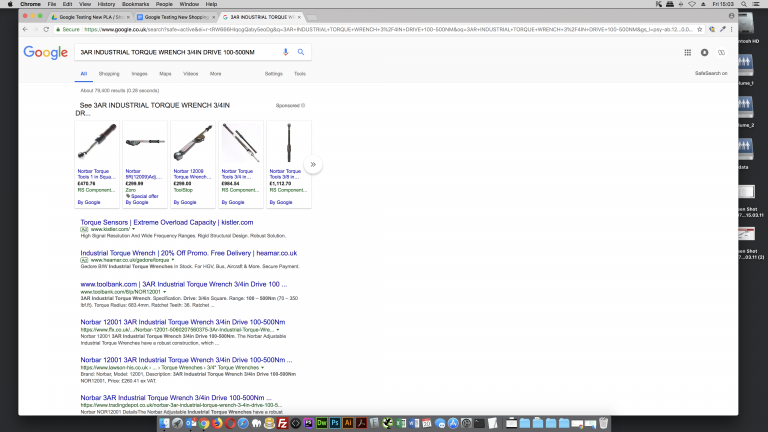Open the More search category dropdown
This screenshot has width=768, height=432.
point(216,74)
